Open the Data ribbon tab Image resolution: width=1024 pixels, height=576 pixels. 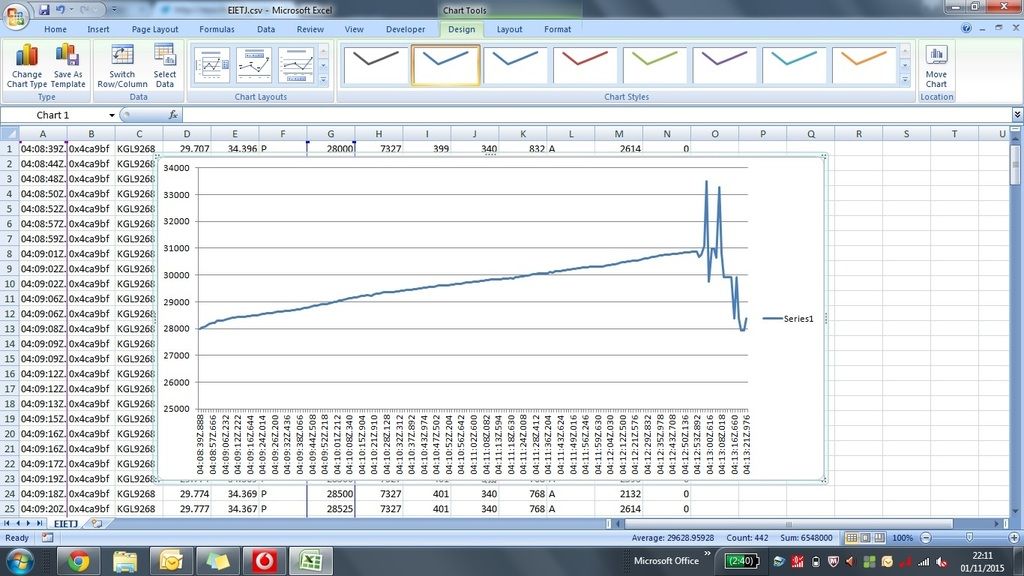coord(266,29)
